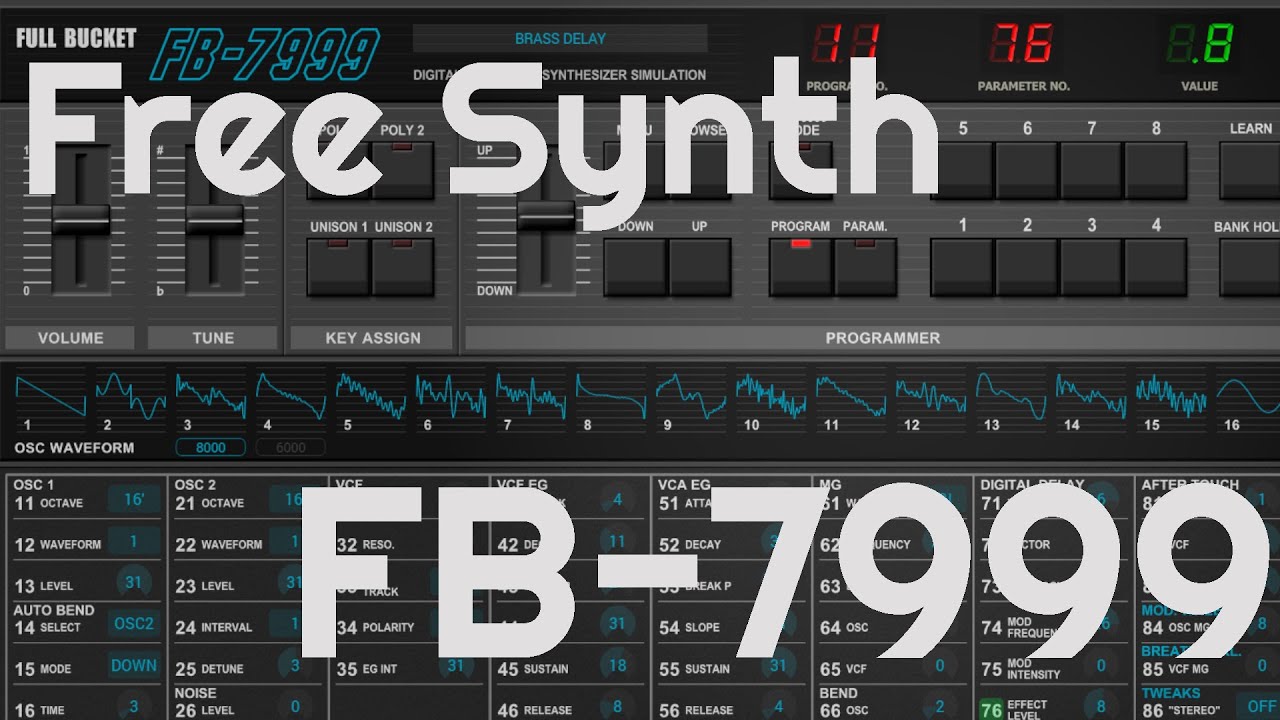1280x720 pixels.
Task: Click the Effect Level knob showing 8
Action: [x=1100, y=706]
